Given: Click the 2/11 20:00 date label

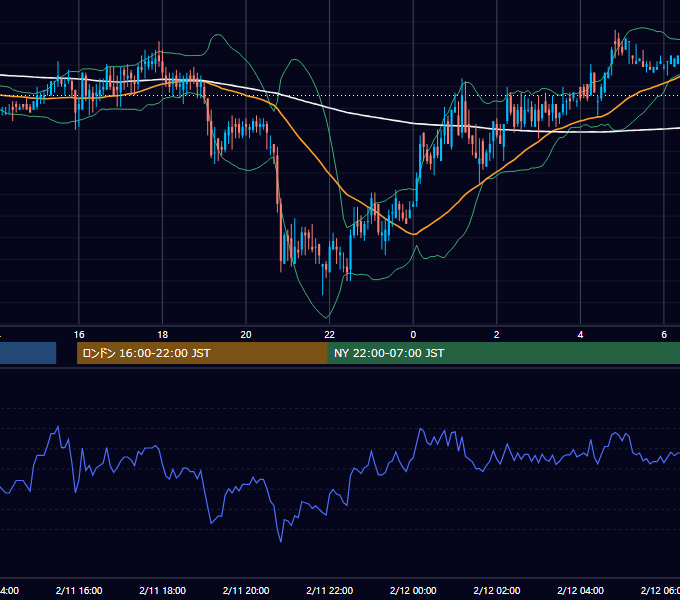Looking at the screenshot, I should point(246,590).
